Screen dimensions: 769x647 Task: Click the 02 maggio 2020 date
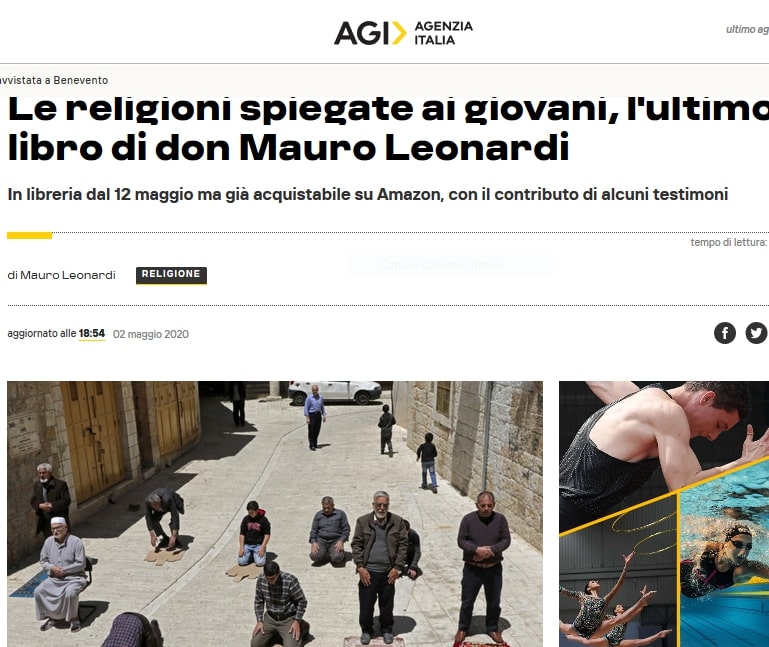tap(151, 334)
